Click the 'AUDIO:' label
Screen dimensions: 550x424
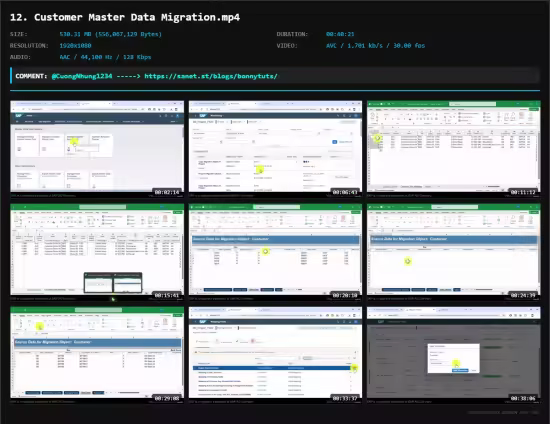(x=20, y=57)
